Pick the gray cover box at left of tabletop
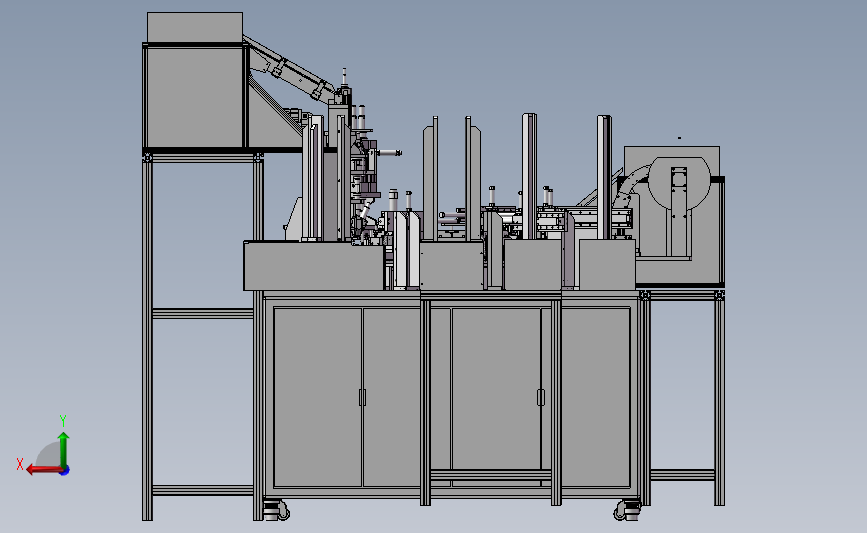 [x=314, y=265]
